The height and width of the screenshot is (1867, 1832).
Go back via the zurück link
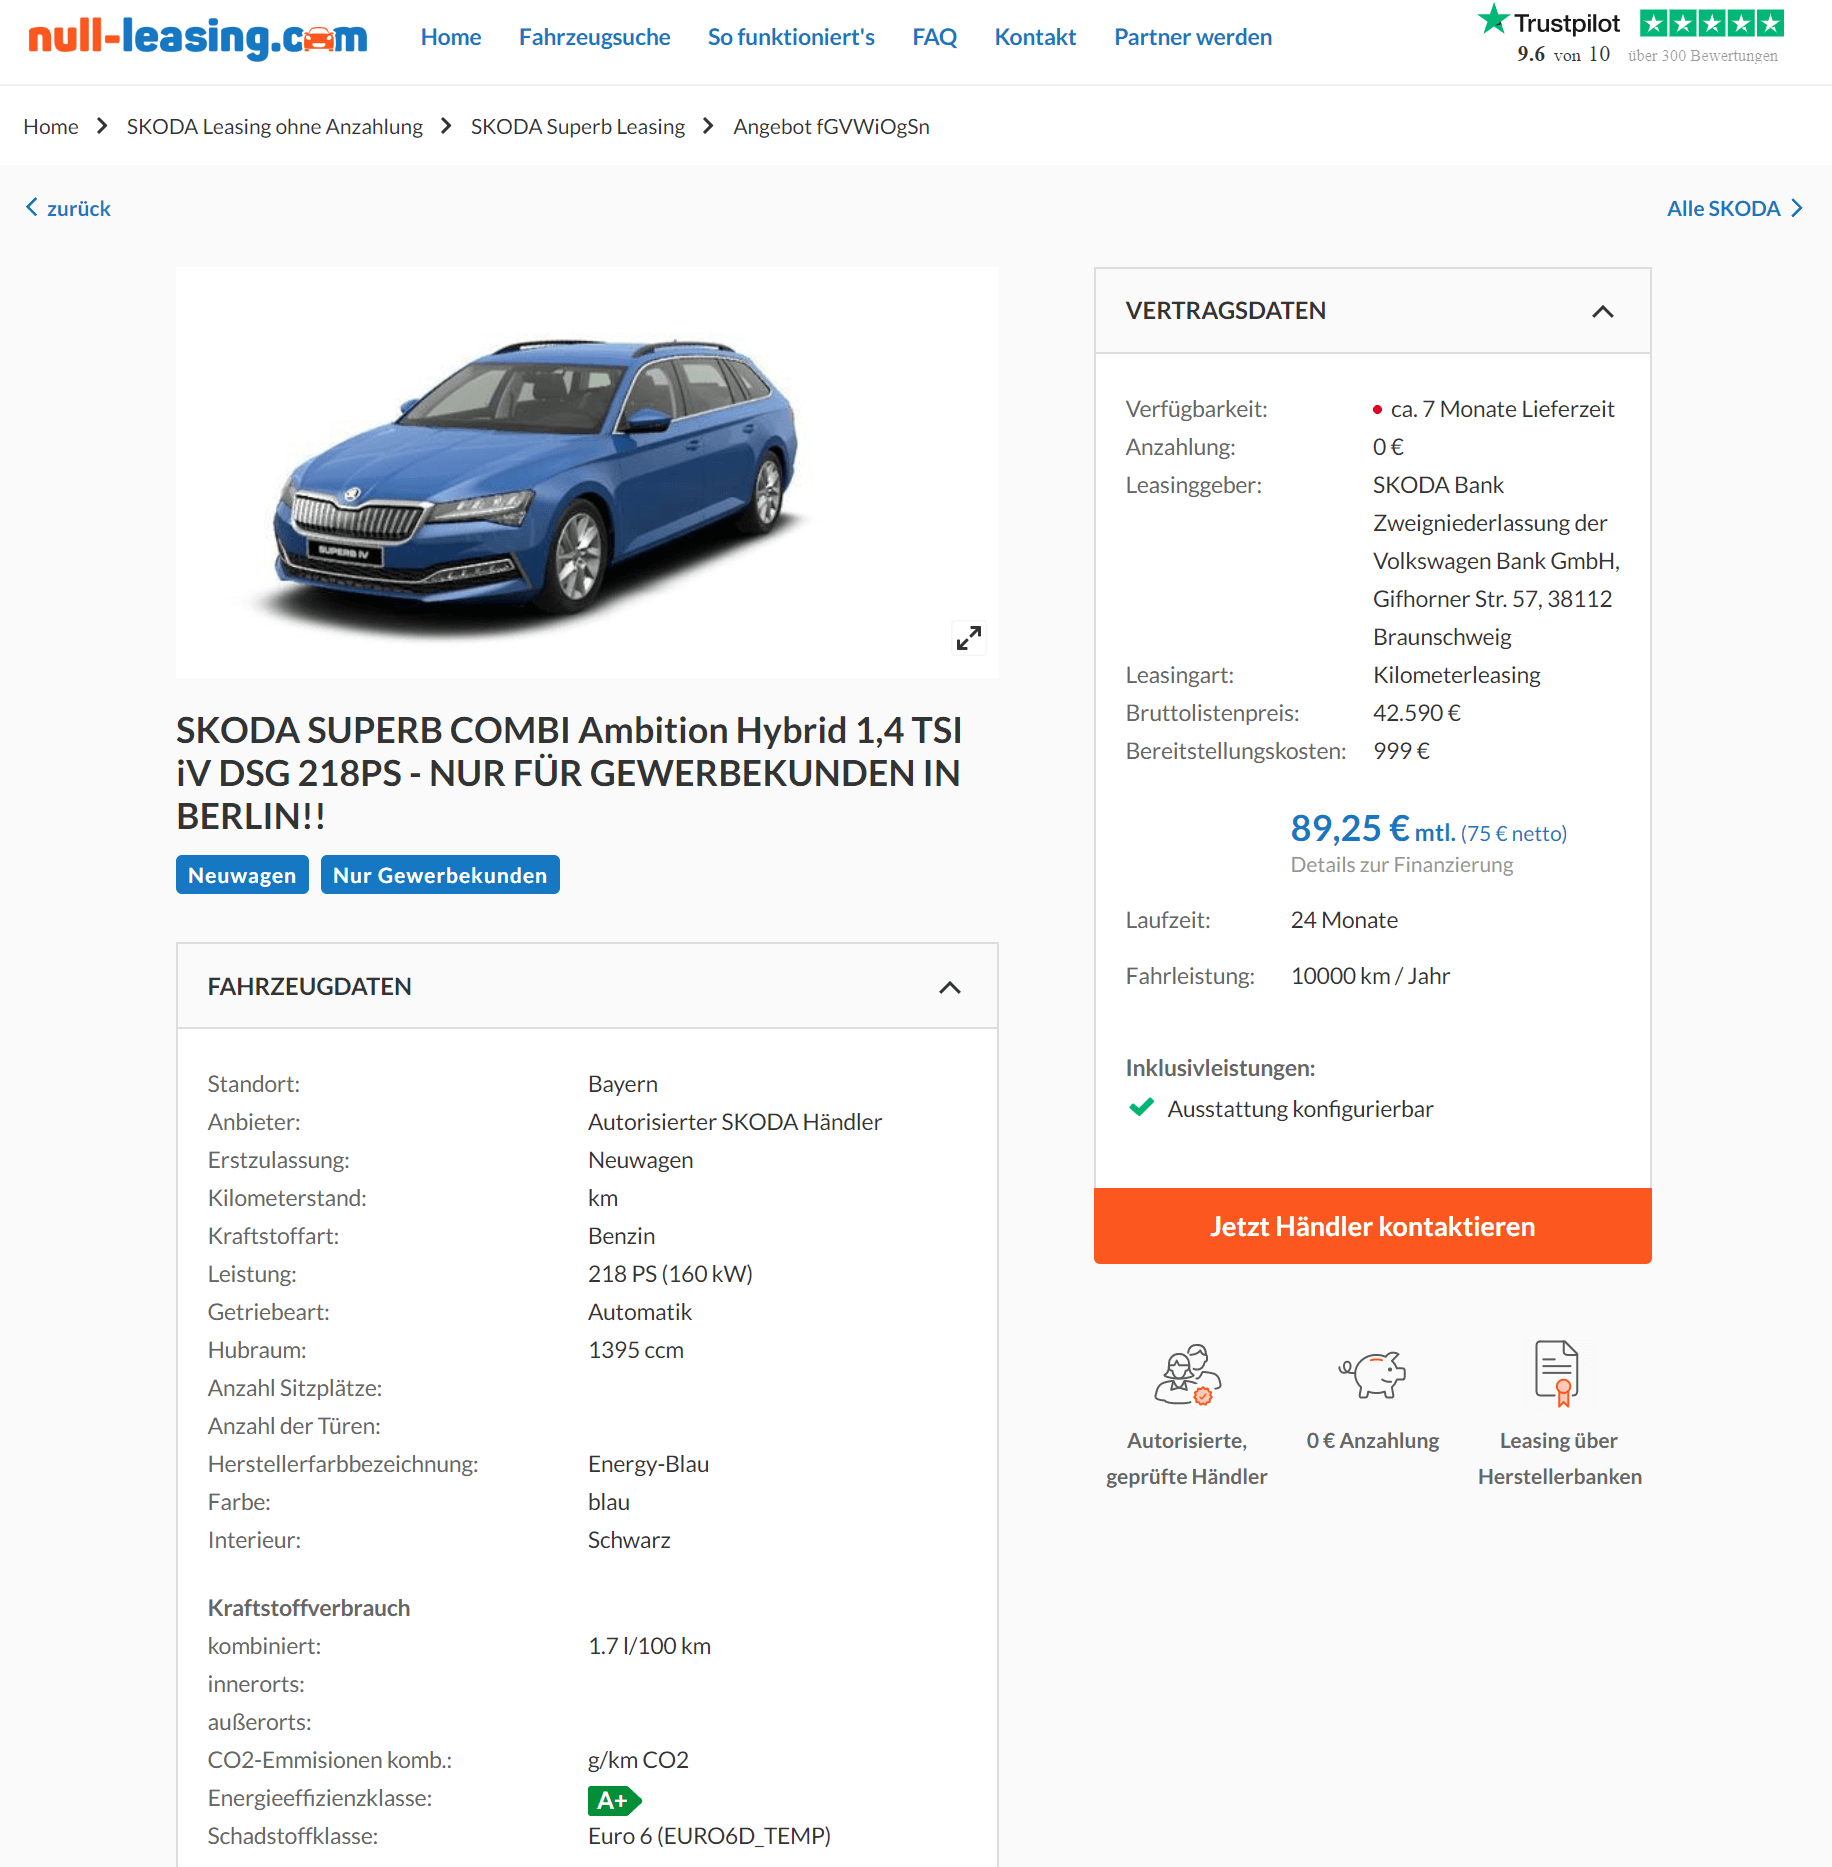[x=68, y=208]
